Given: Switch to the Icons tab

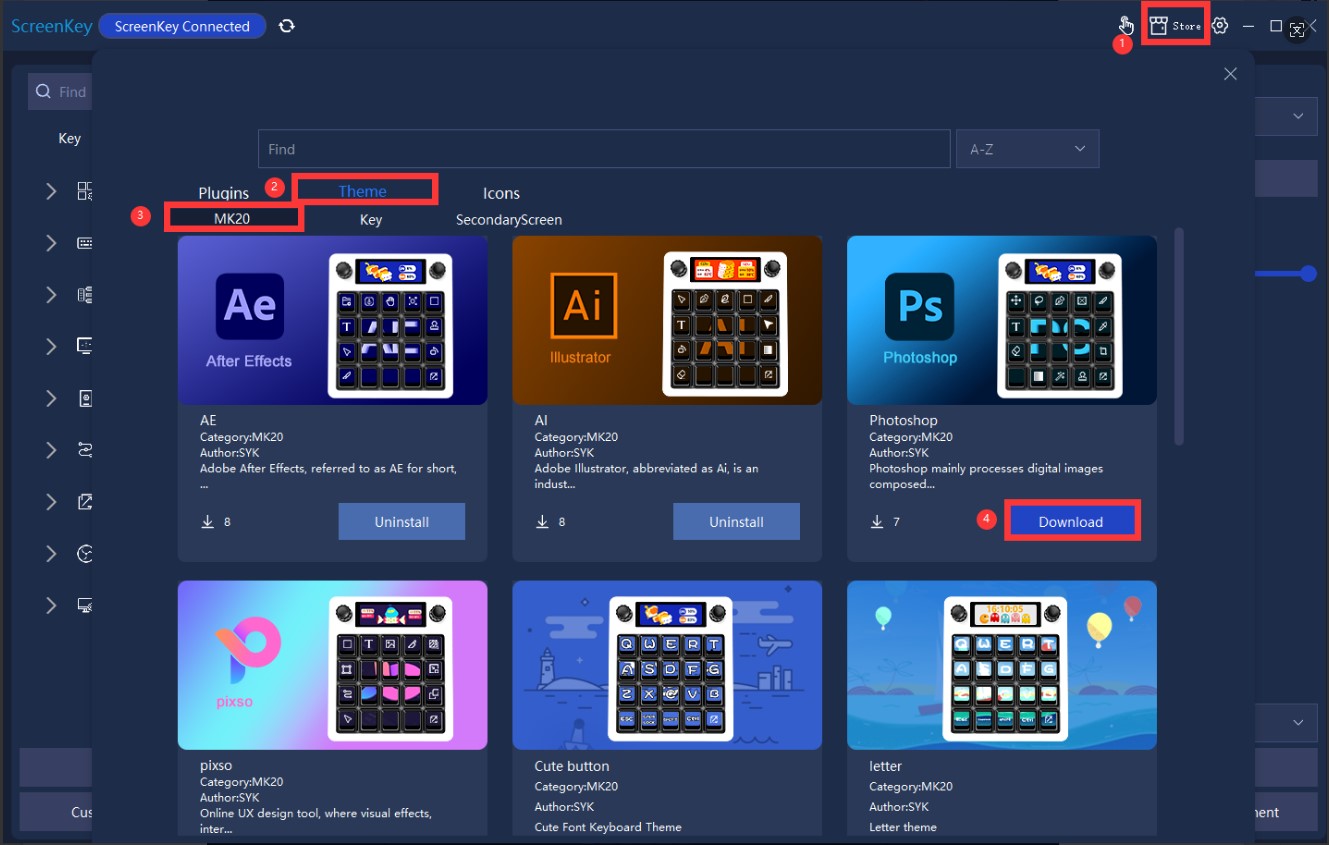Looking at the screenshot, I should (x=501, y=193).
